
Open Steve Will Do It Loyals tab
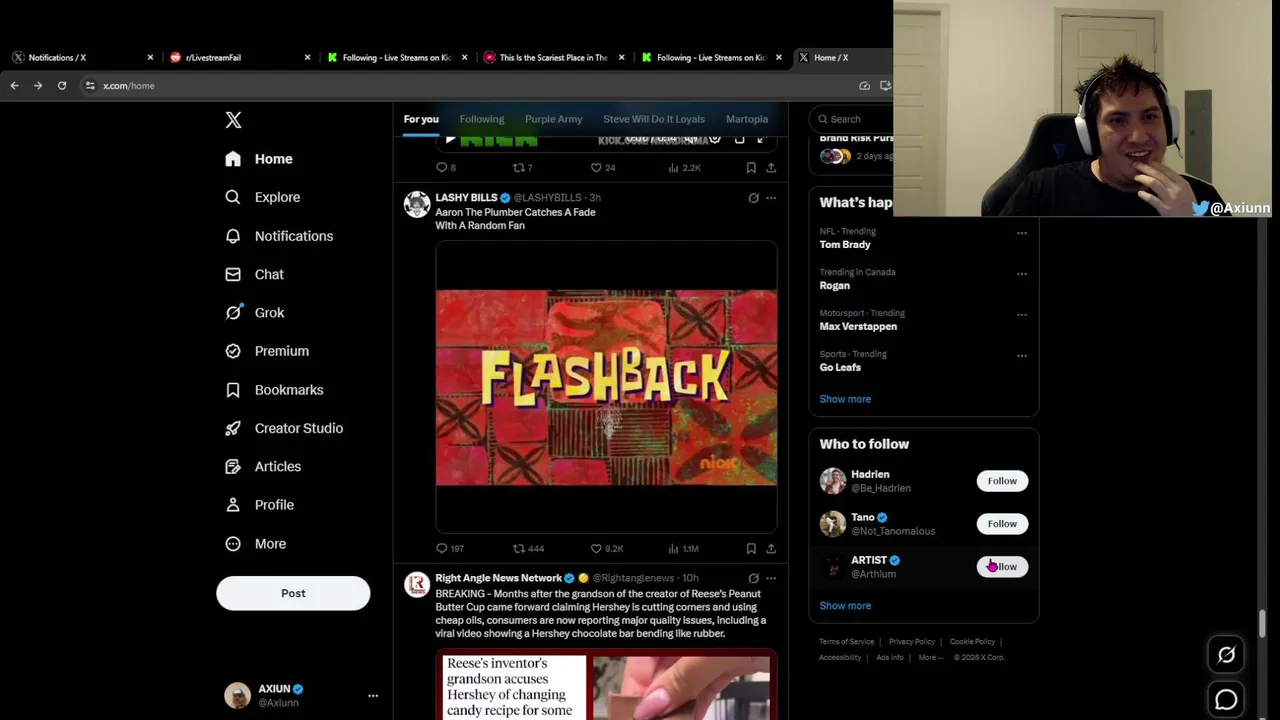(654, 119)
